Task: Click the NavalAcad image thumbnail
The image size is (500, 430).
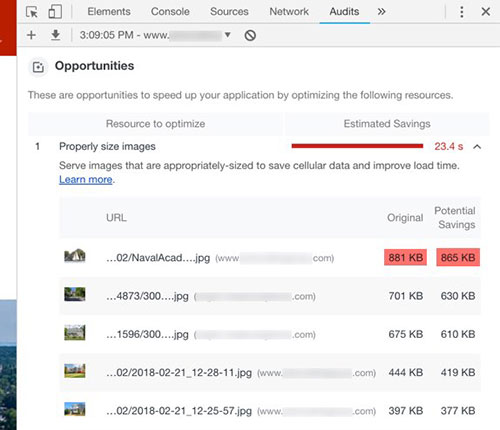Action: coord(75,256)
